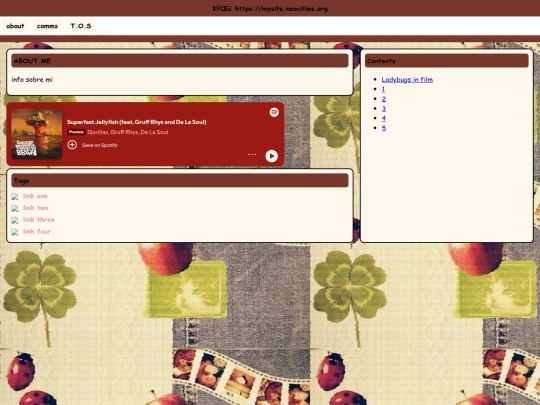The height and width of the screenshot is (405, 540).
Task: Follow the link three tag
Action: point(39,219)
